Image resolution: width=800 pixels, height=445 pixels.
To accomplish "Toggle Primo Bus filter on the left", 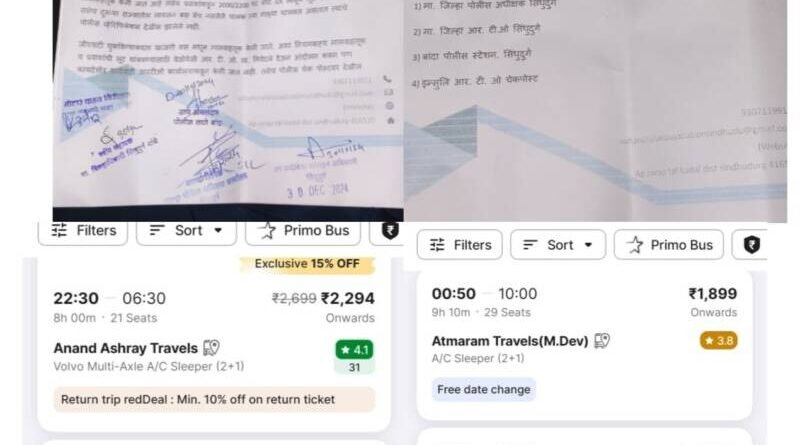I will [x=303, y=232].
